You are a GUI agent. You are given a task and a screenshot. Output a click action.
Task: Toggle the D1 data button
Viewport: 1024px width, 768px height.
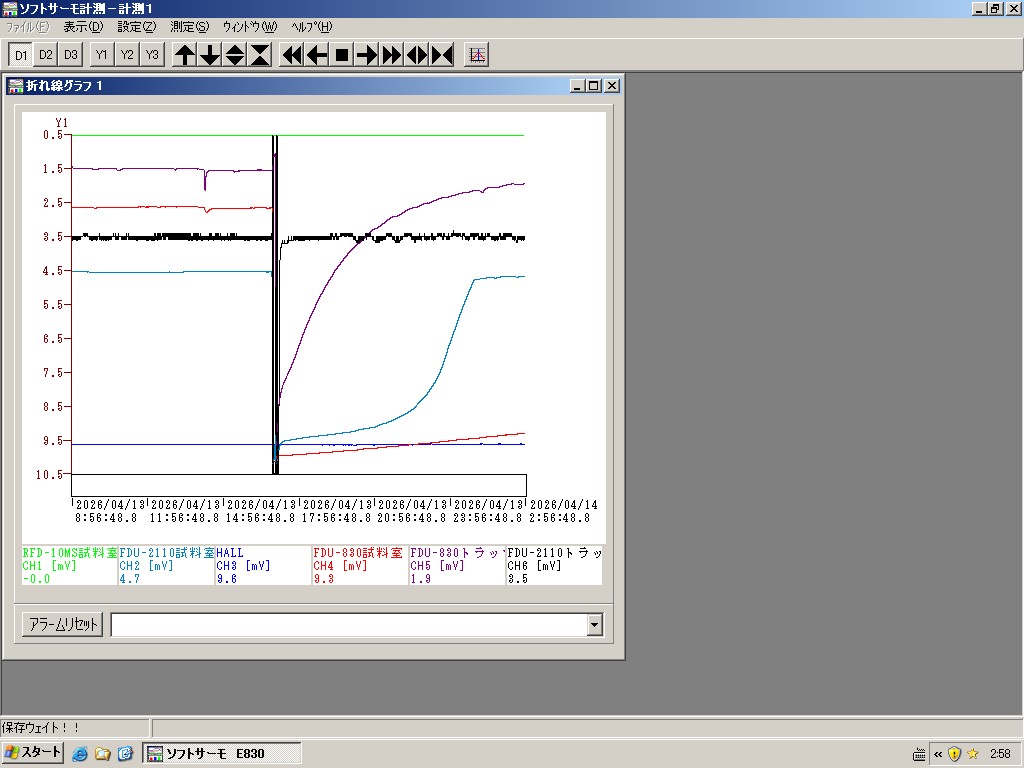[21, 55]
